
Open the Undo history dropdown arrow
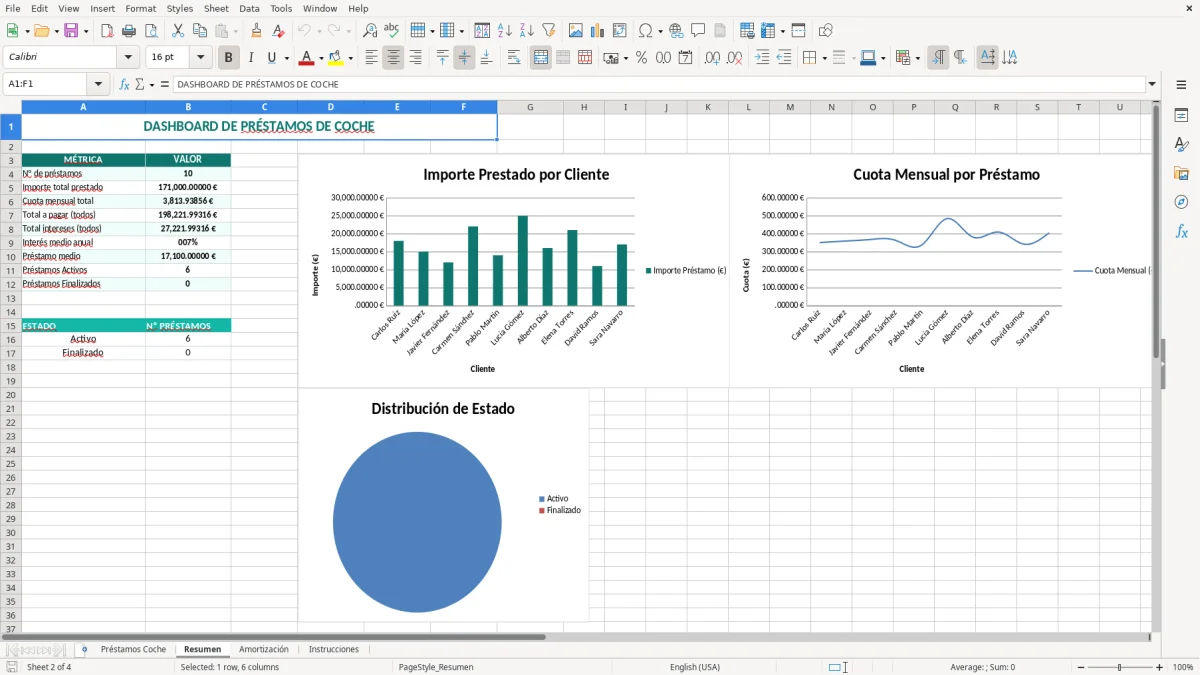click(x=317, y=31)
